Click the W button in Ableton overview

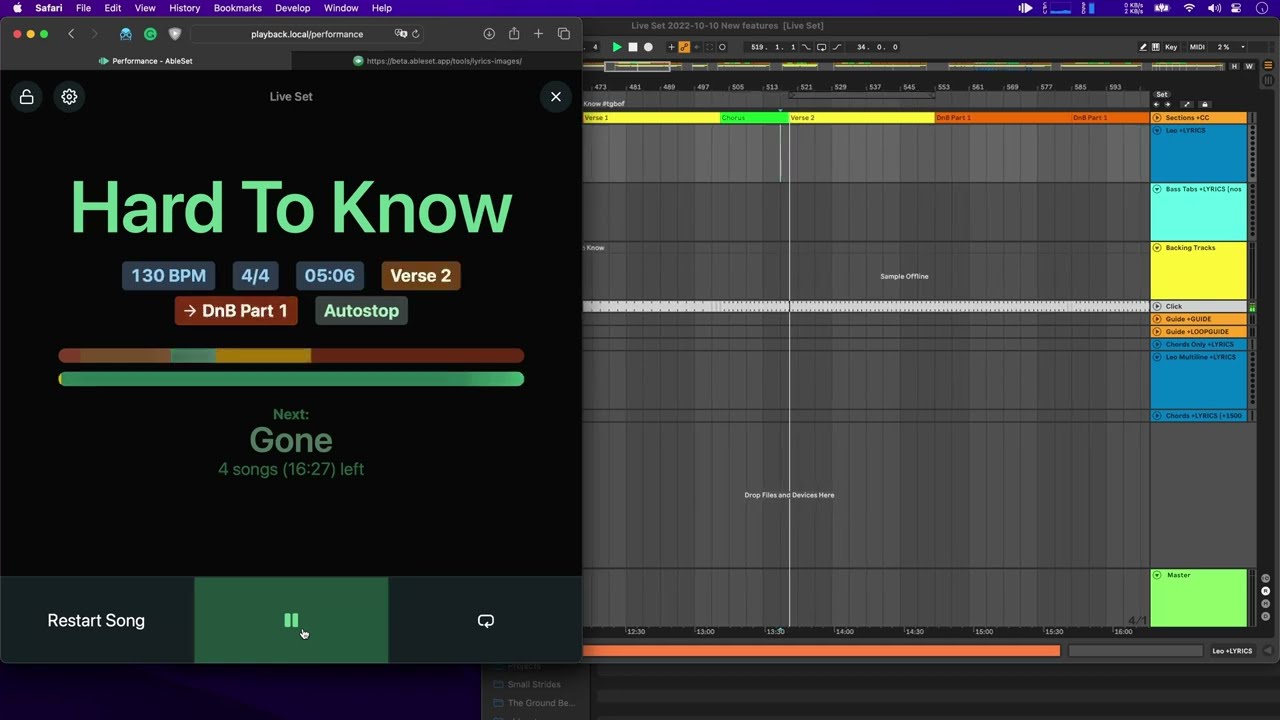tap(1249, 66)
